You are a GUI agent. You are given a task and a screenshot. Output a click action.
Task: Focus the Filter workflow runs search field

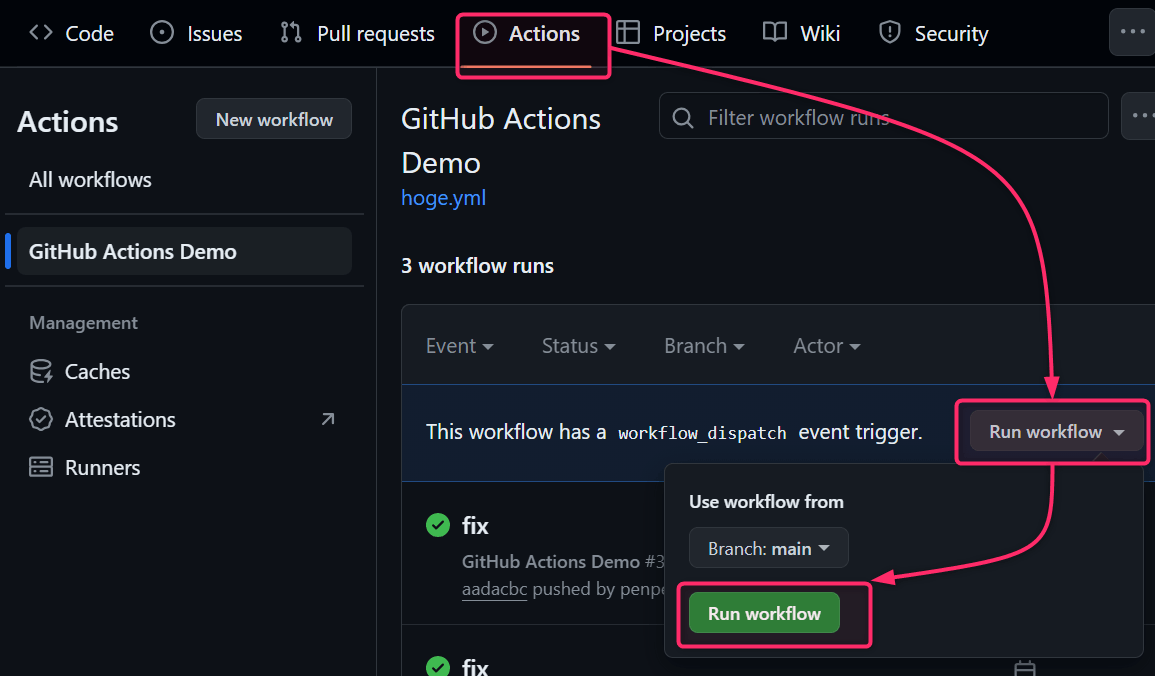pyautogui.click(x=884, y=116)
